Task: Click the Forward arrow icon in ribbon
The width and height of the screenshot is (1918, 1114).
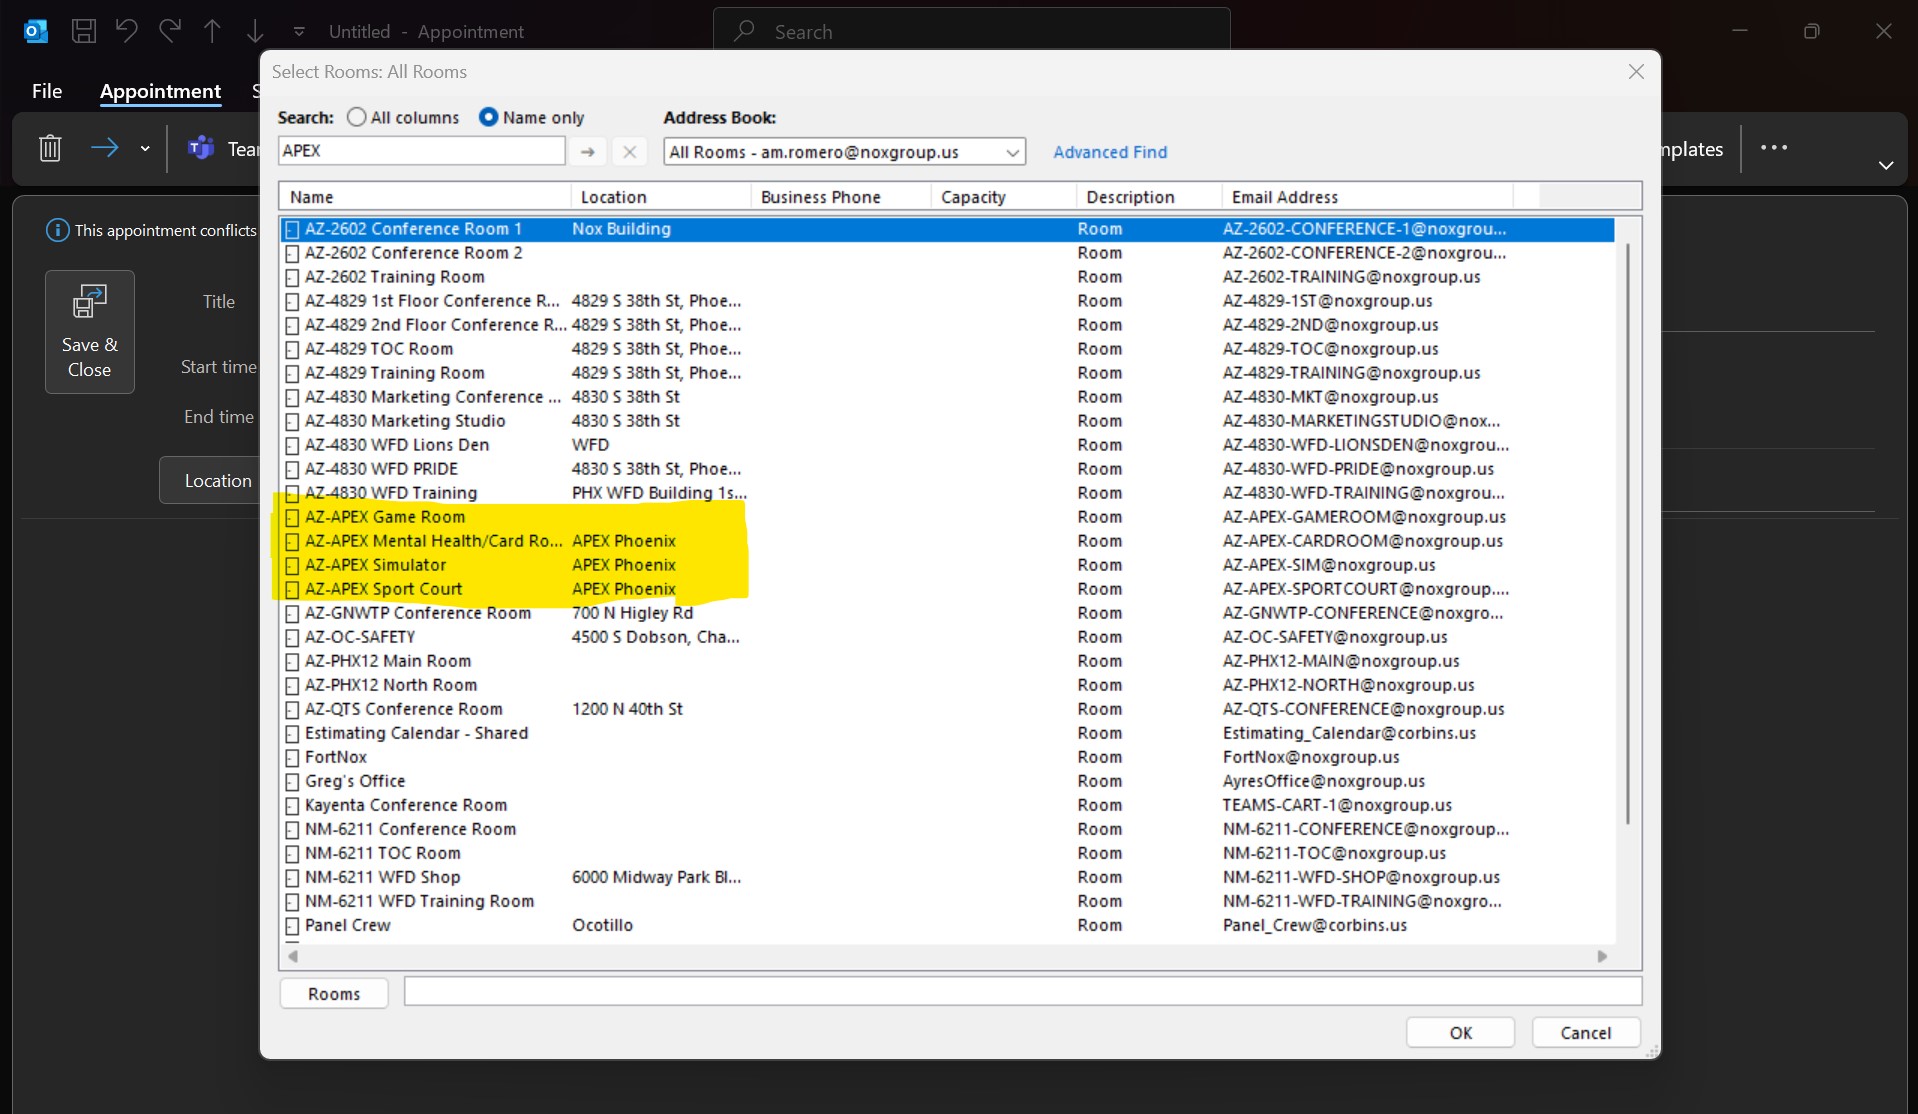Action: click(x=105, y=148)
